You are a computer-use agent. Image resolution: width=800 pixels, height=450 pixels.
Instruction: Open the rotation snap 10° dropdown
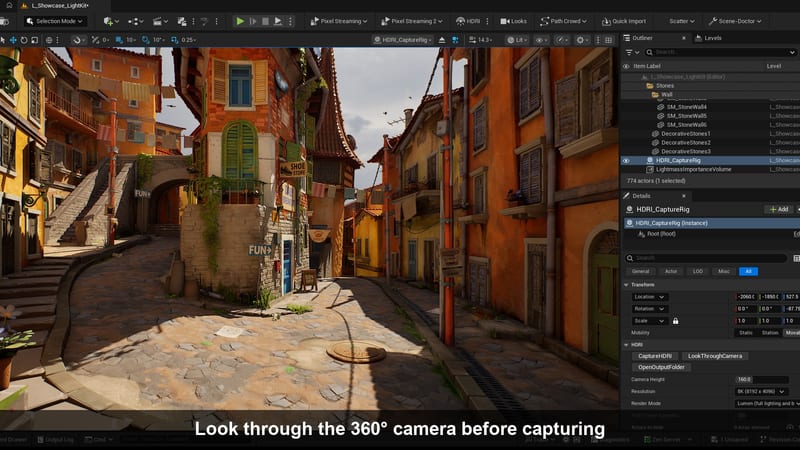pyautogui.click(x=159, y=39)
